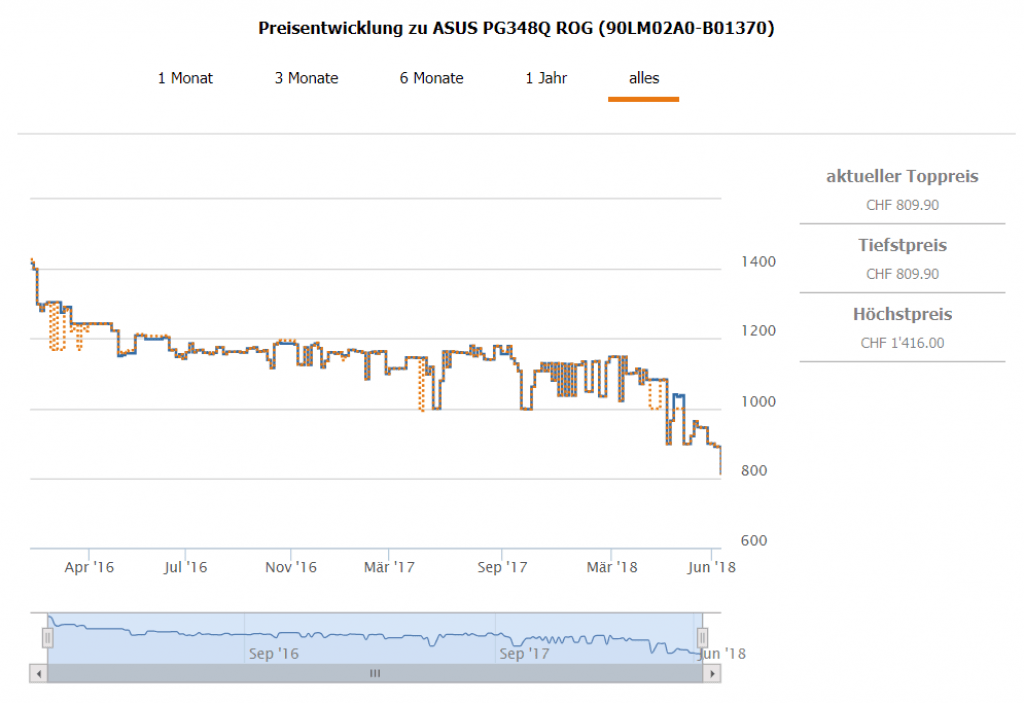
Task: Click the Sep '16 label in navigator
Action: pos(274,654)
